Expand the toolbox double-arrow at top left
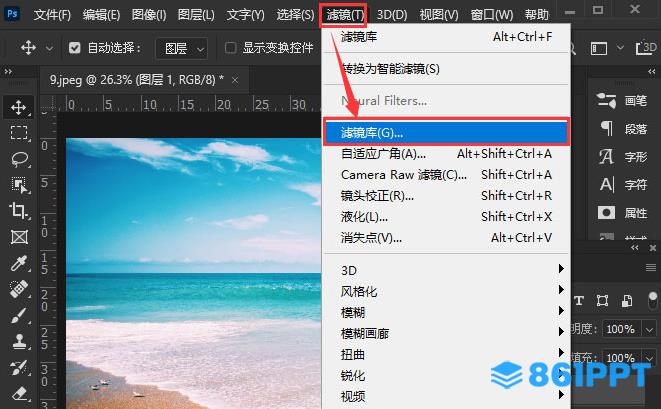 tap(8, 72)
